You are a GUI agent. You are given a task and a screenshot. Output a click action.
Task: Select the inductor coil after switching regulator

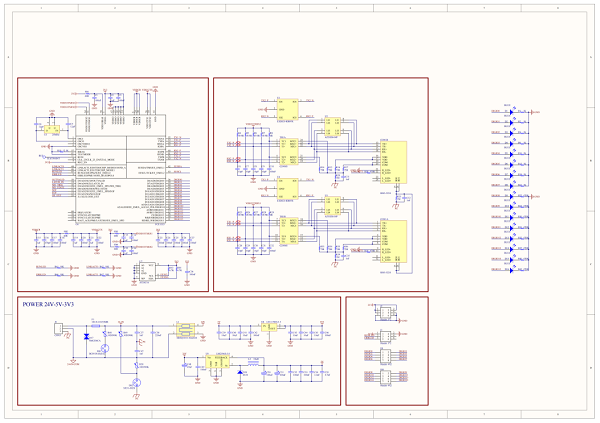tap(253, 364)
